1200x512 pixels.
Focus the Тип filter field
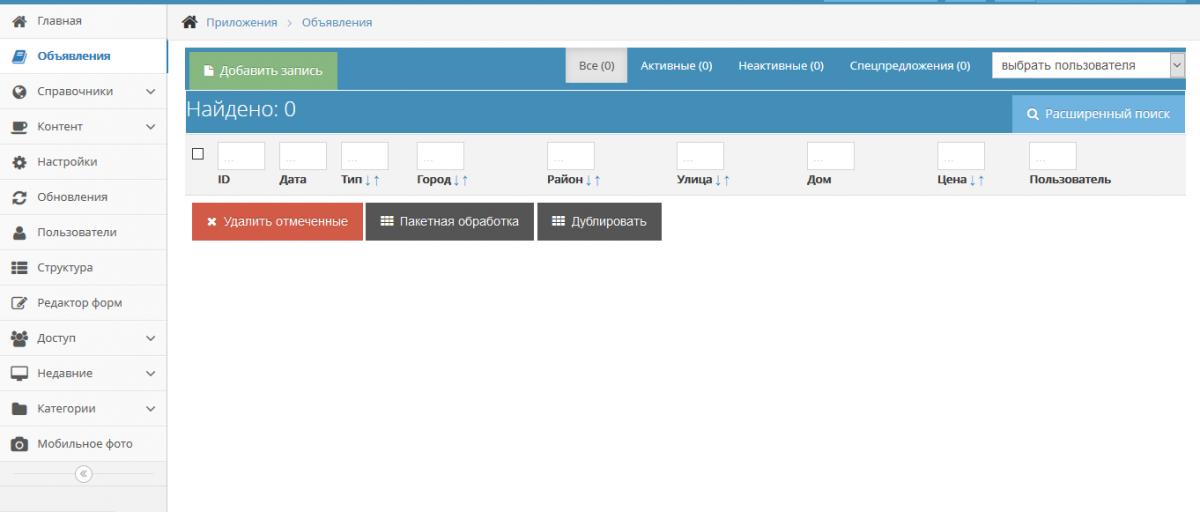pos(365,156)
